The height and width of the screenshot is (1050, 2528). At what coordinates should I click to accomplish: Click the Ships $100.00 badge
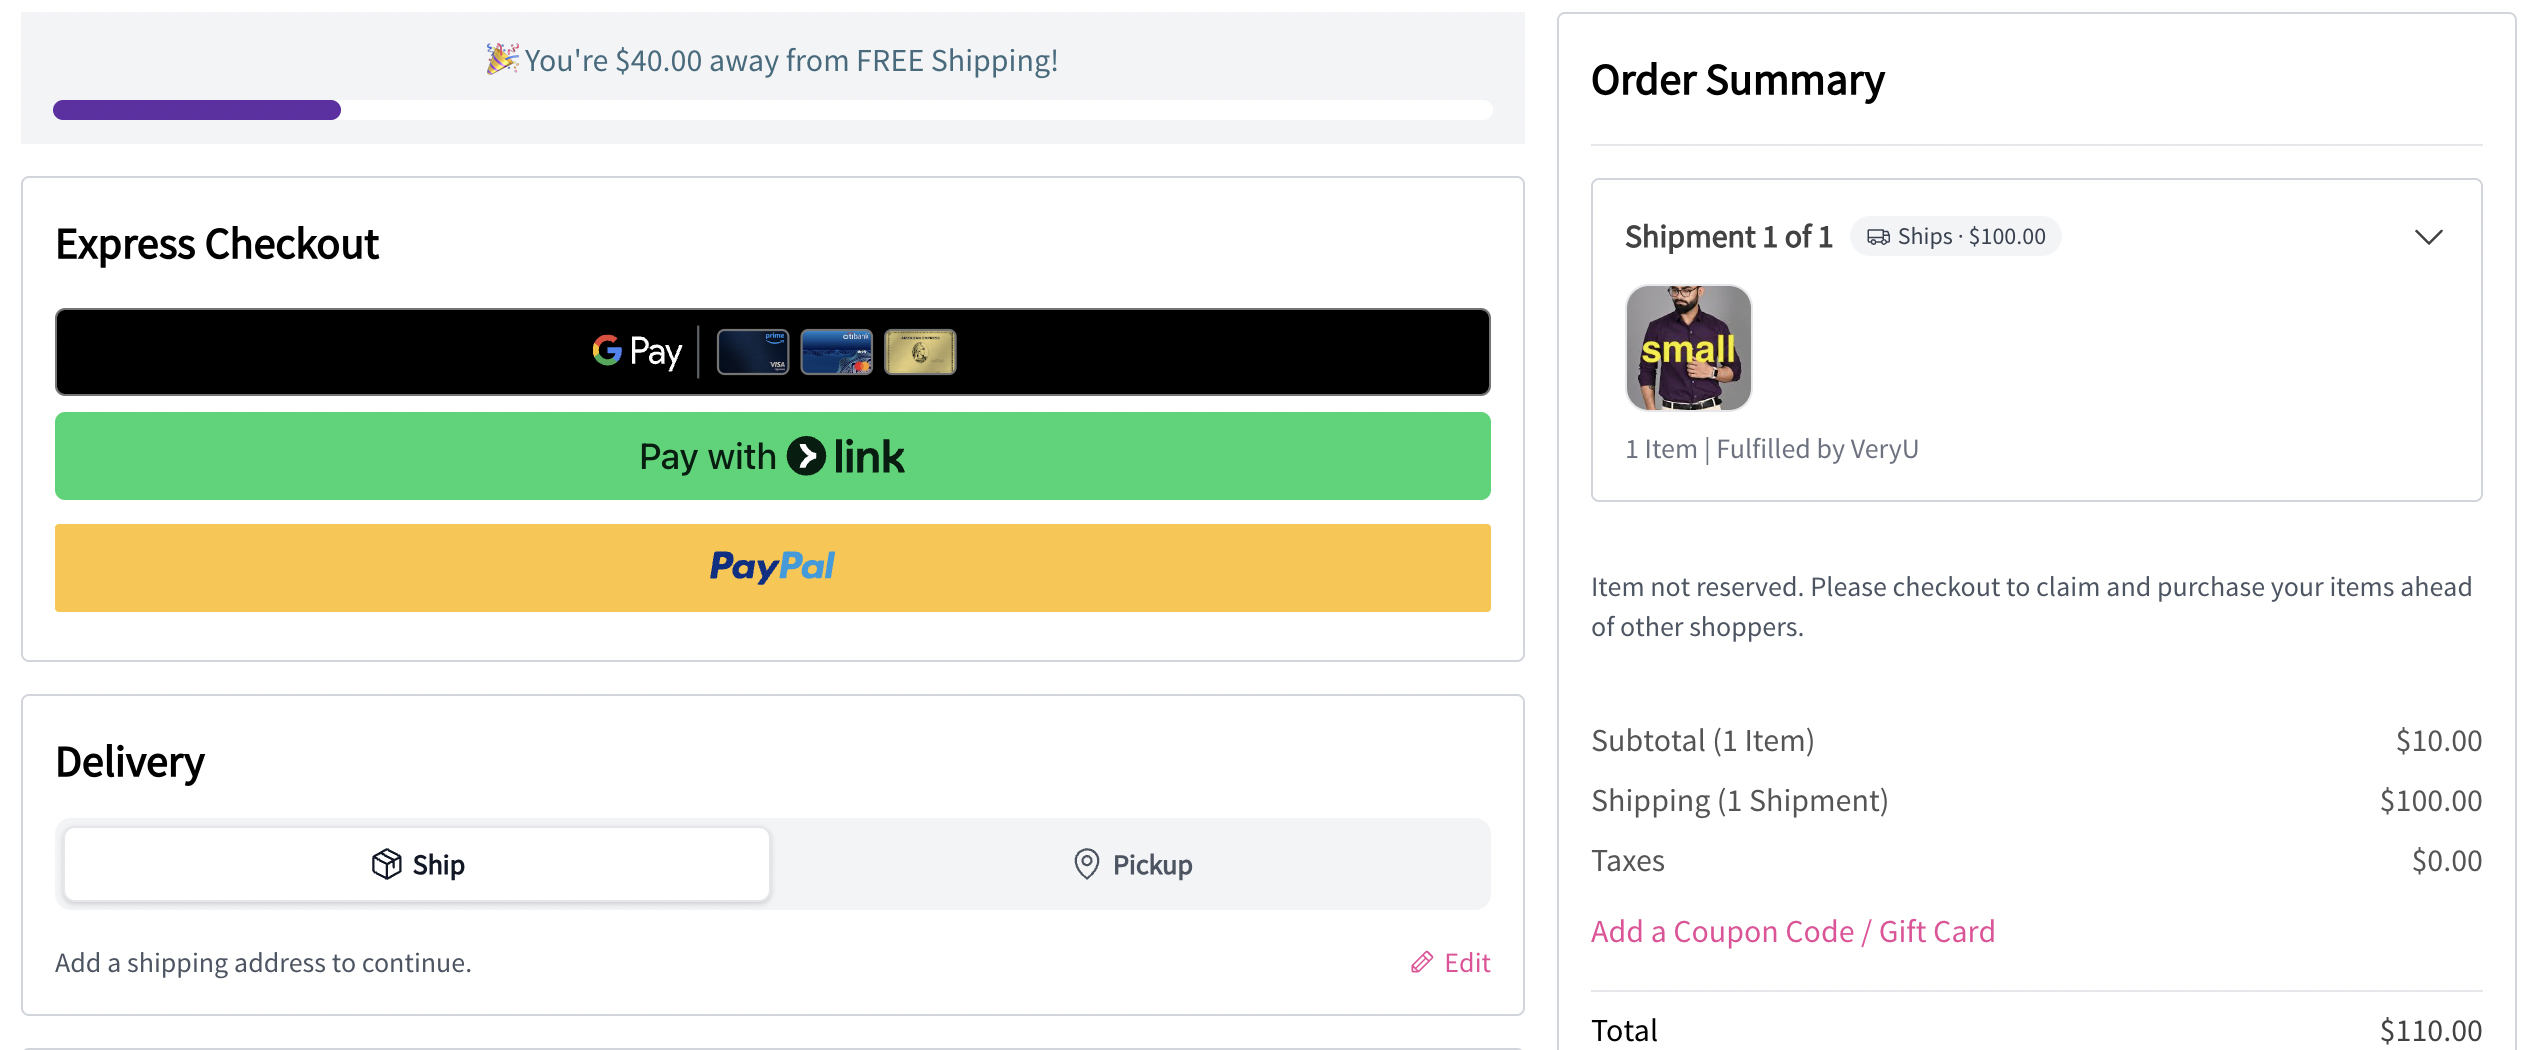(1955, 237)
